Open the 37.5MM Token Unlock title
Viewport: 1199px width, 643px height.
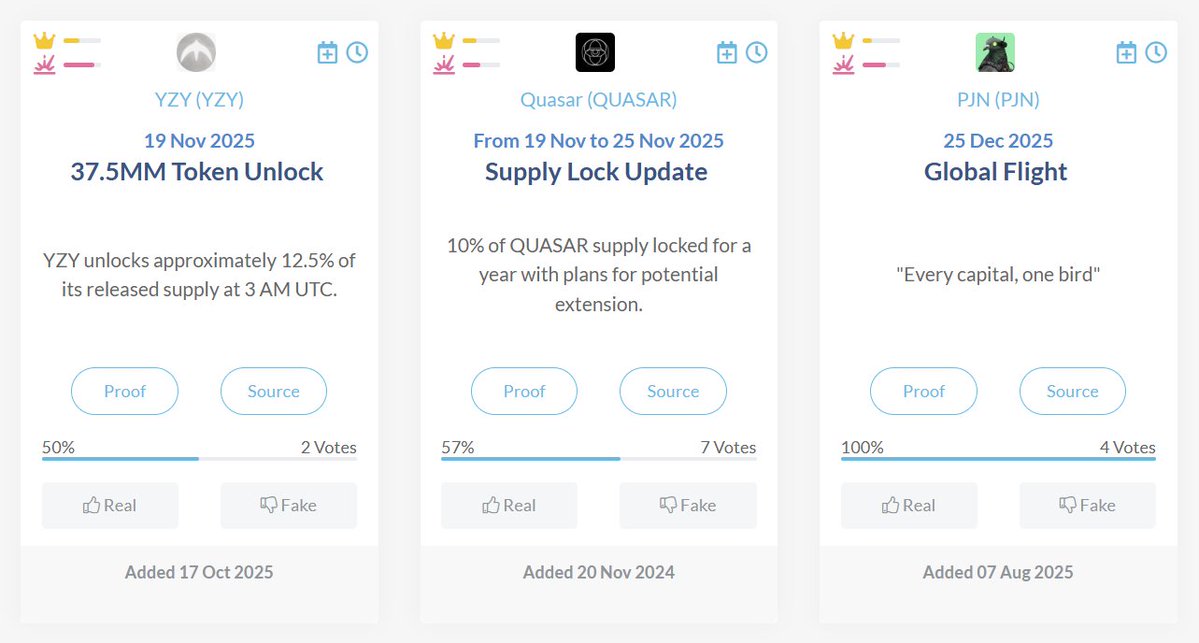(197, 171)
